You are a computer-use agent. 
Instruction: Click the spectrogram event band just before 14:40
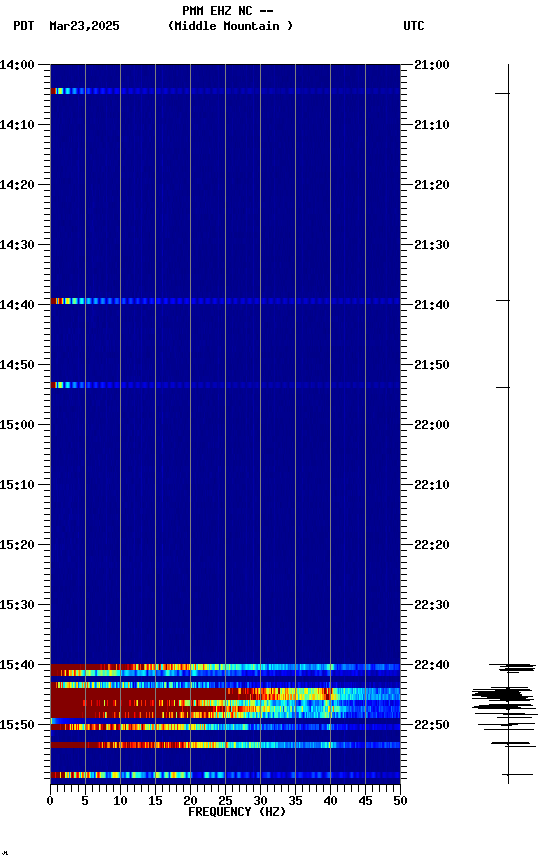tap(225, 301)
